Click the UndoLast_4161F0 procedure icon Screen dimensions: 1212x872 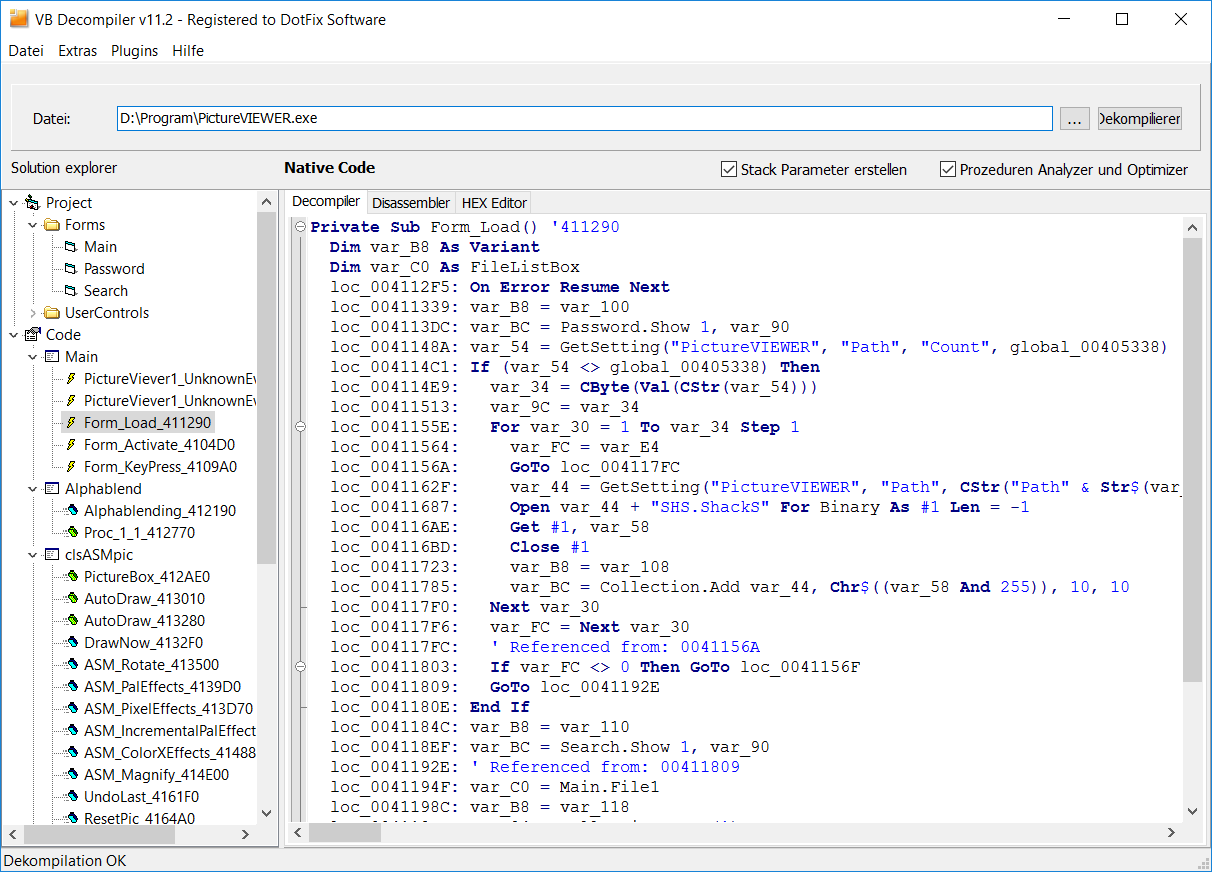coord(71,797)
